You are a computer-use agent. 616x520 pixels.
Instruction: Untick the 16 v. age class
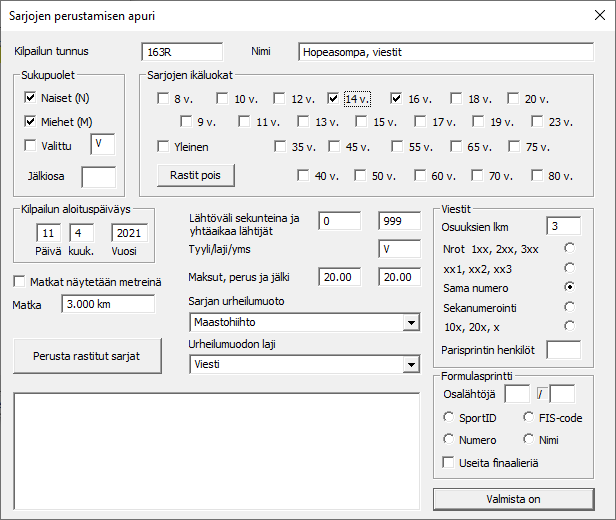(396, 98)
